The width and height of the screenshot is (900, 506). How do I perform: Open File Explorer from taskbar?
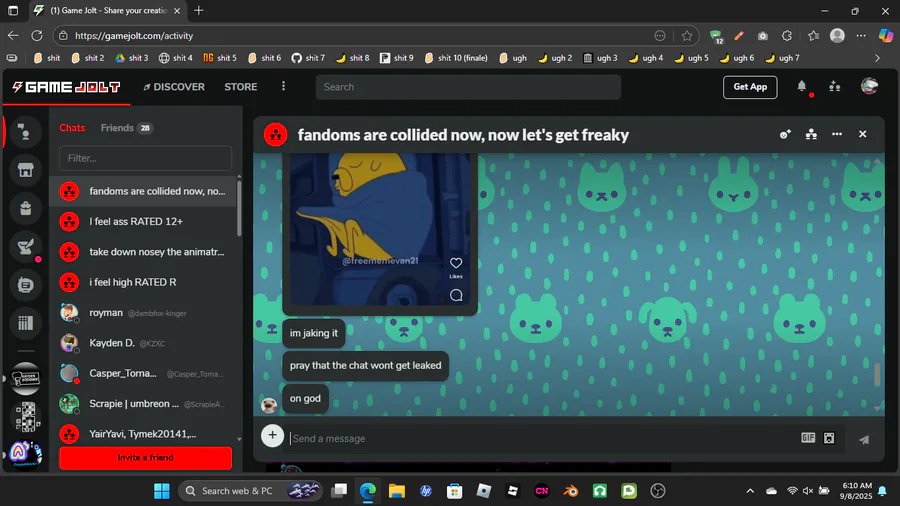[397, 491]
